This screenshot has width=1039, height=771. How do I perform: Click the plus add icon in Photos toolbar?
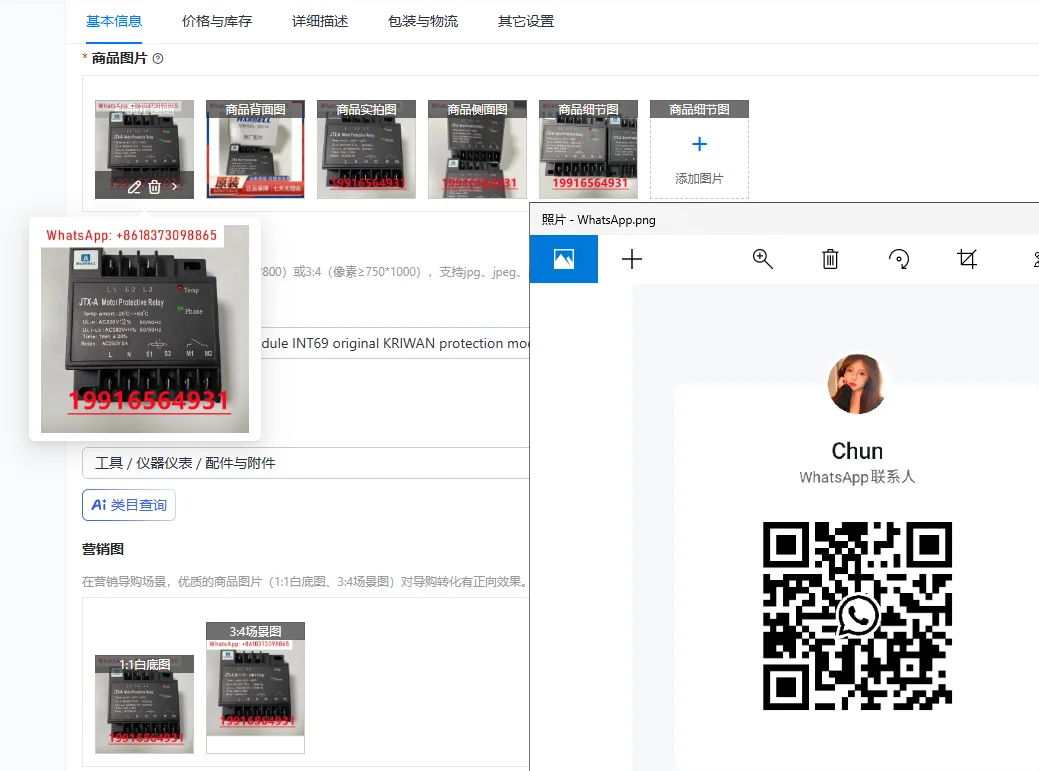632,259
